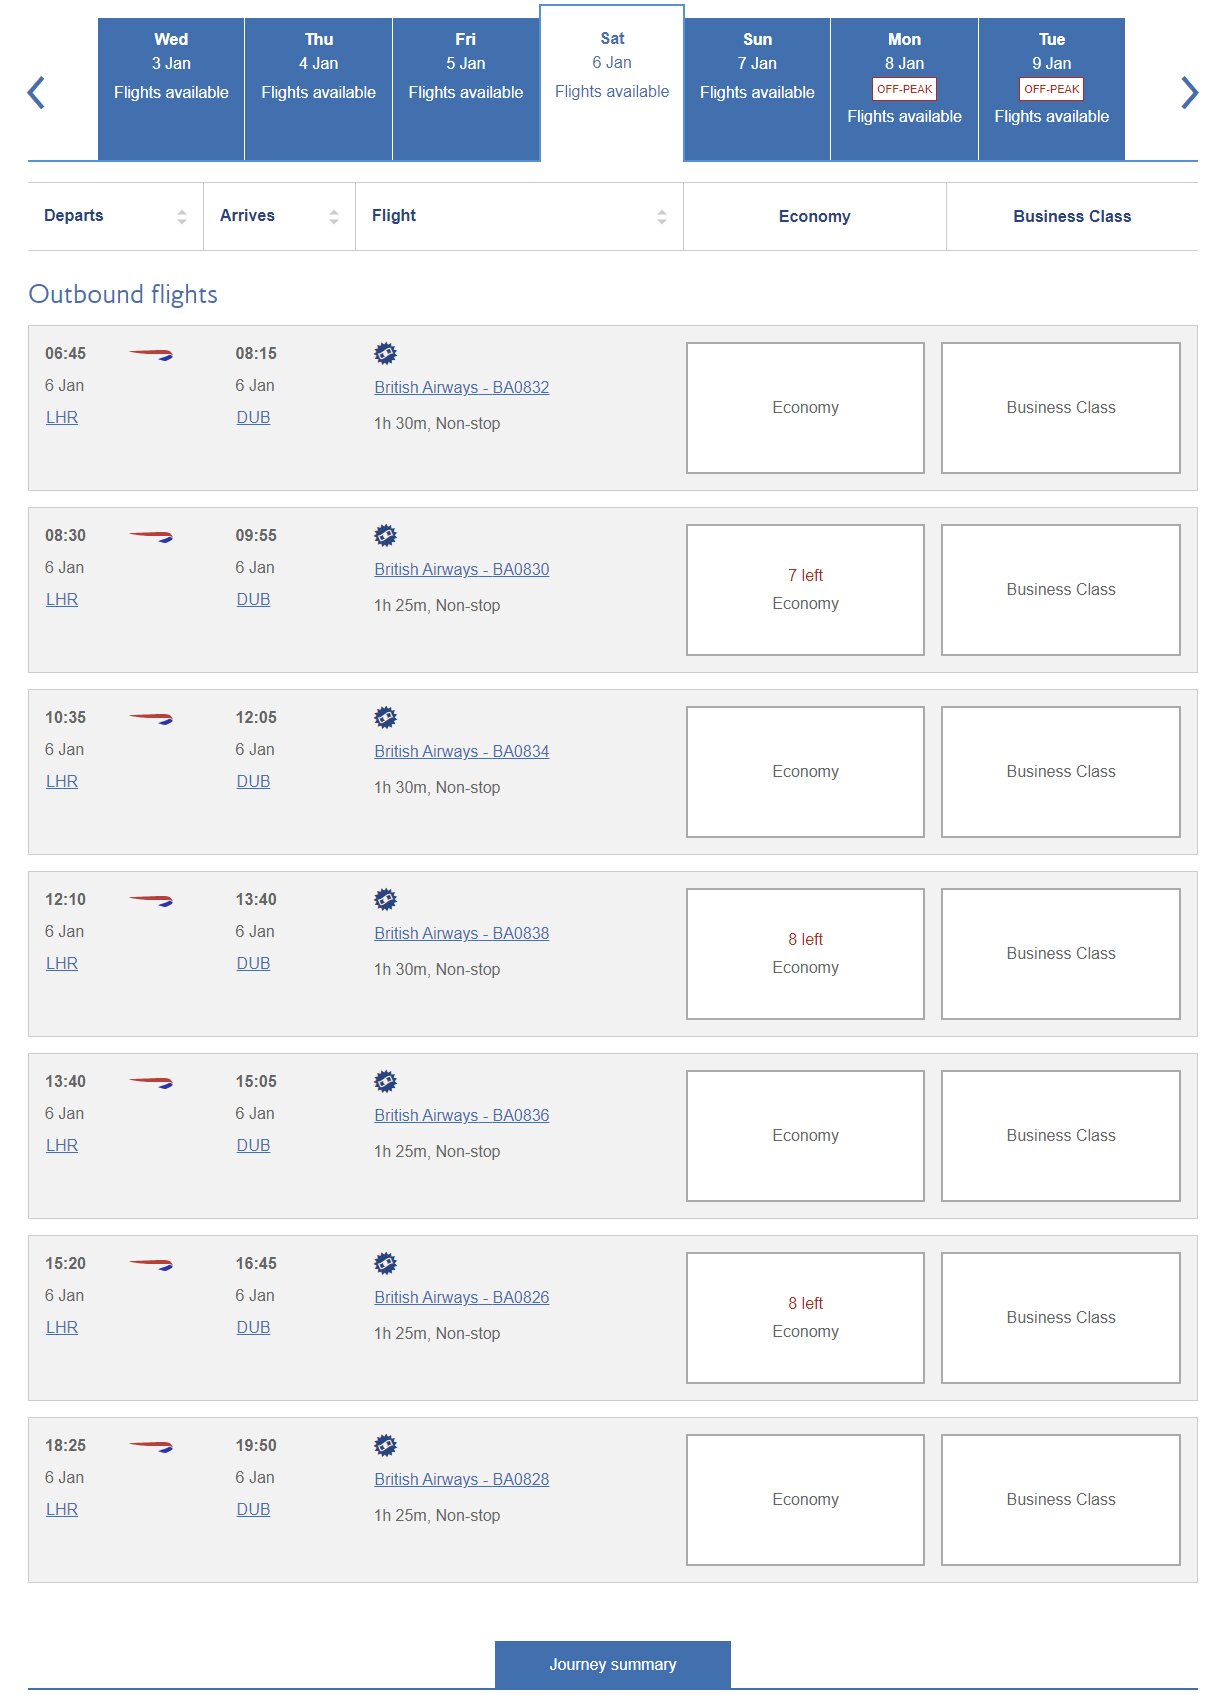Choose Business Class for the 06:45 flight
1225x1699 pixels.
pos(1060,408)
